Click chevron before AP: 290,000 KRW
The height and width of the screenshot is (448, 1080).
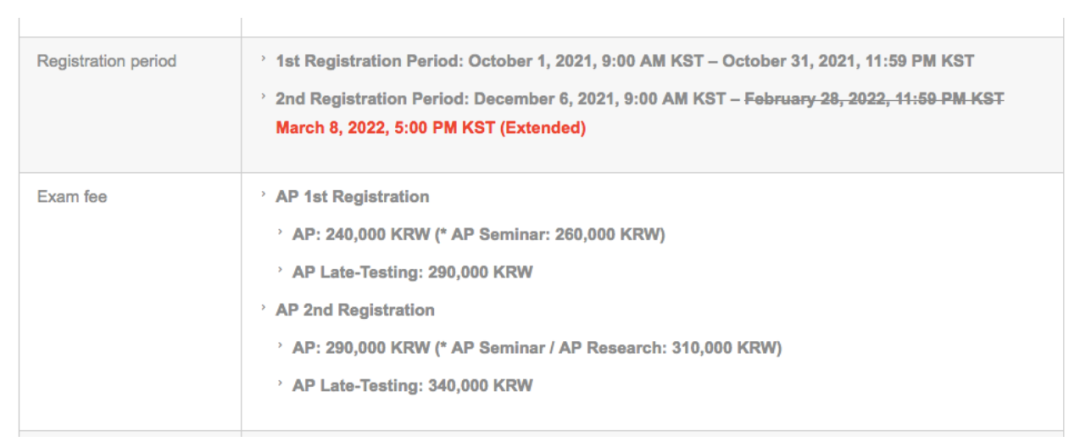pos(280,346)
